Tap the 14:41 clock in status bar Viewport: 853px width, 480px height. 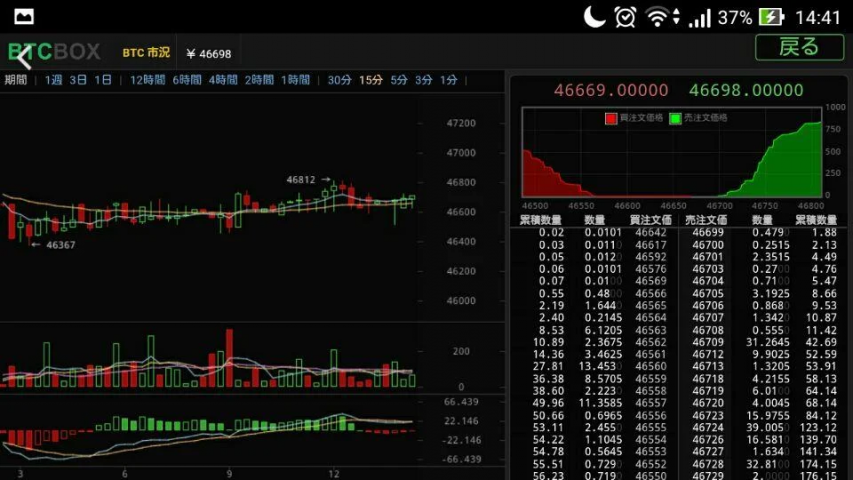pos(818,17)
